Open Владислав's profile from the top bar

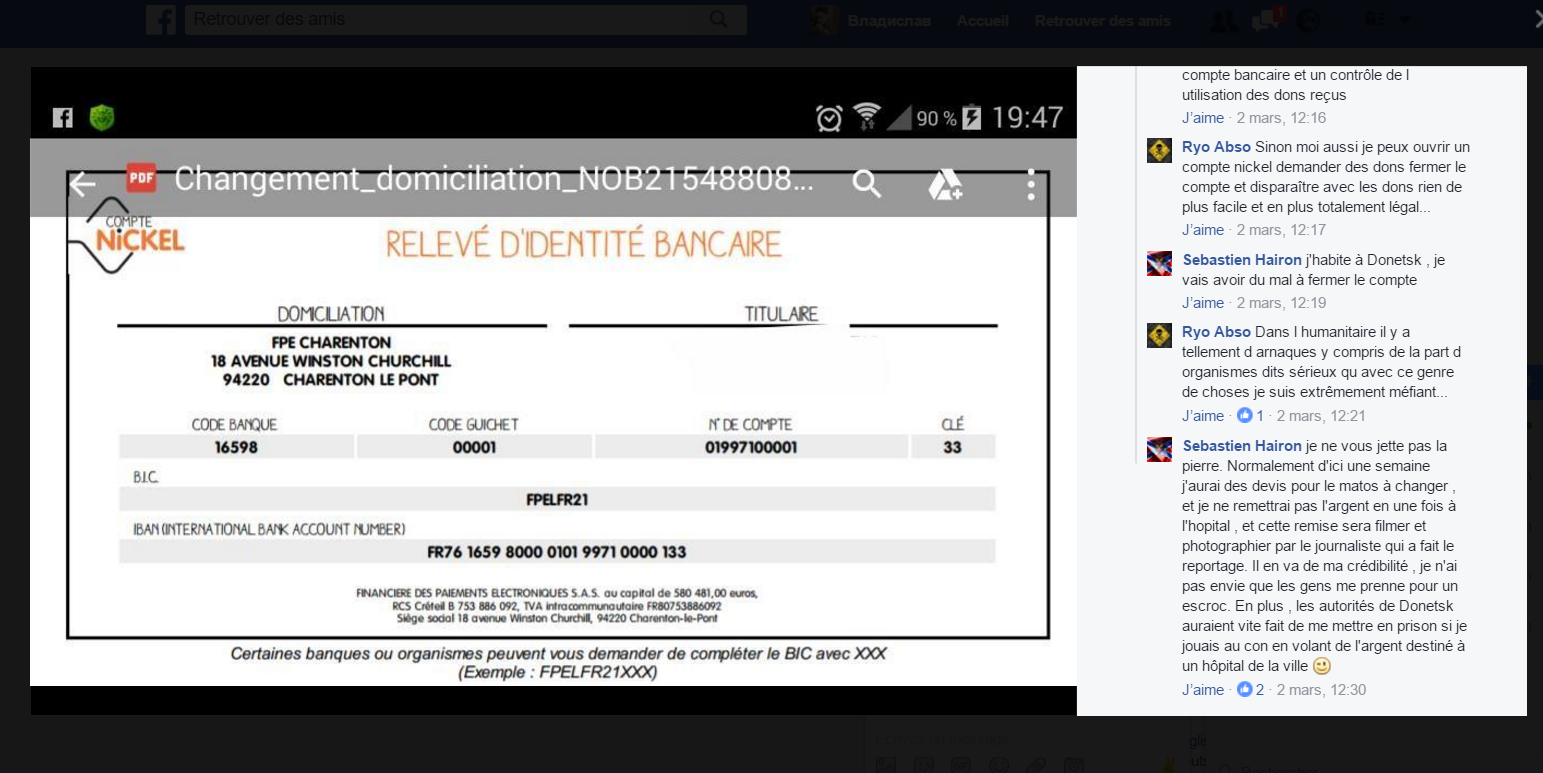[871, 20]
